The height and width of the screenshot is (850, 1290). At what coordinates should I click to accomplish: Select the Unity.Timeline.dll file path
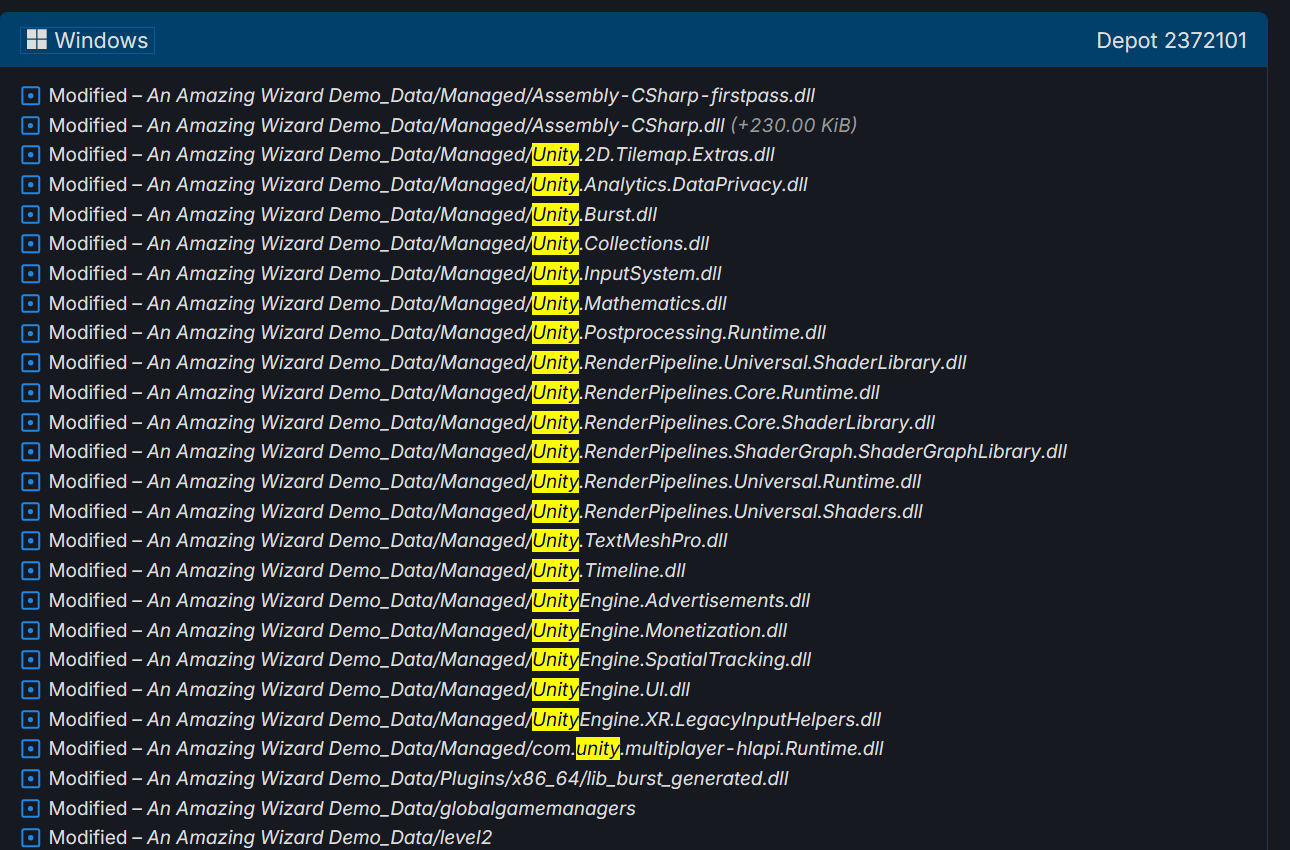[x=416, y=571]
